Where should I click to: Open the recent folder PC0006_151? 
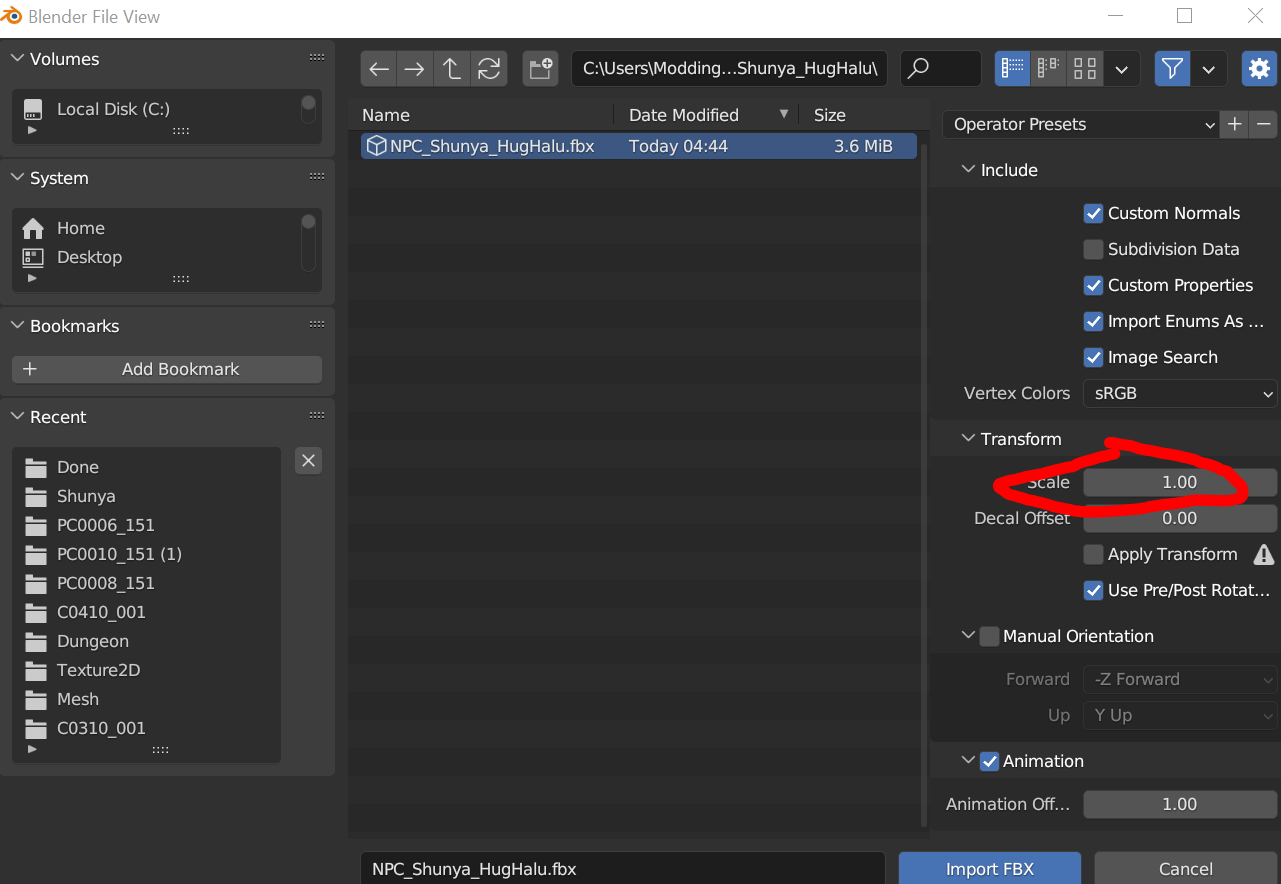pos(105,525)
